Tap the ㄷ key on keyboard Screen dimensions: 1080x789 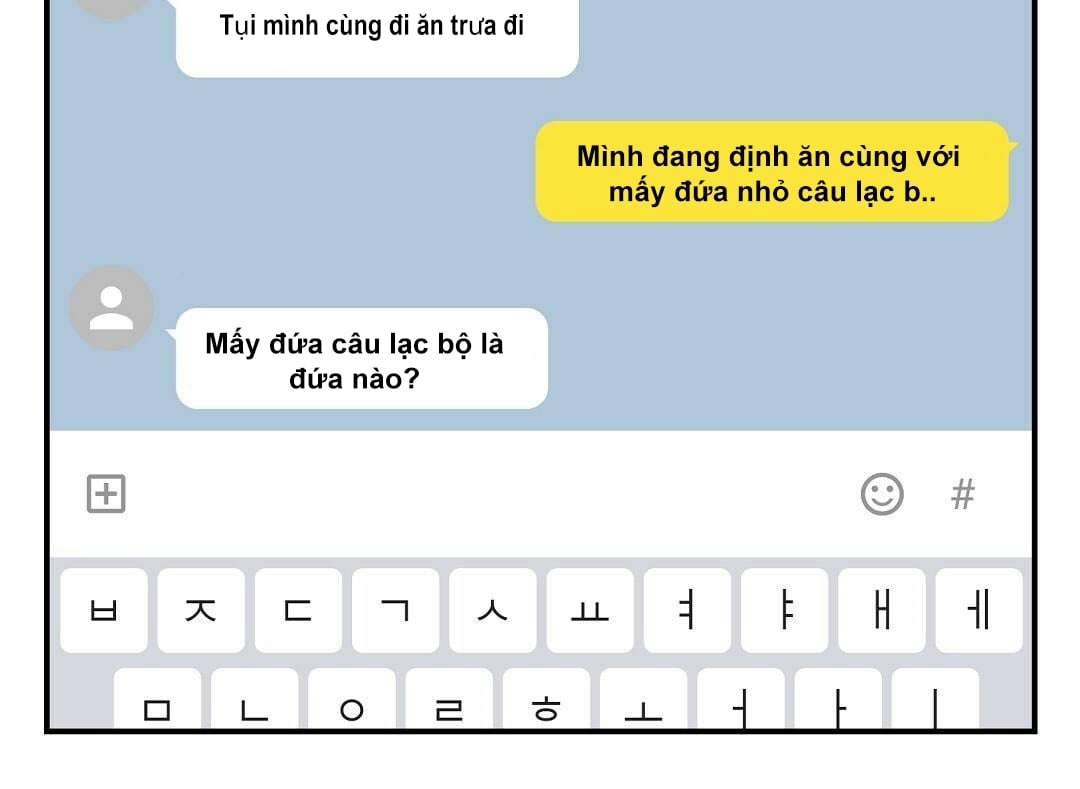pos(298,611)
